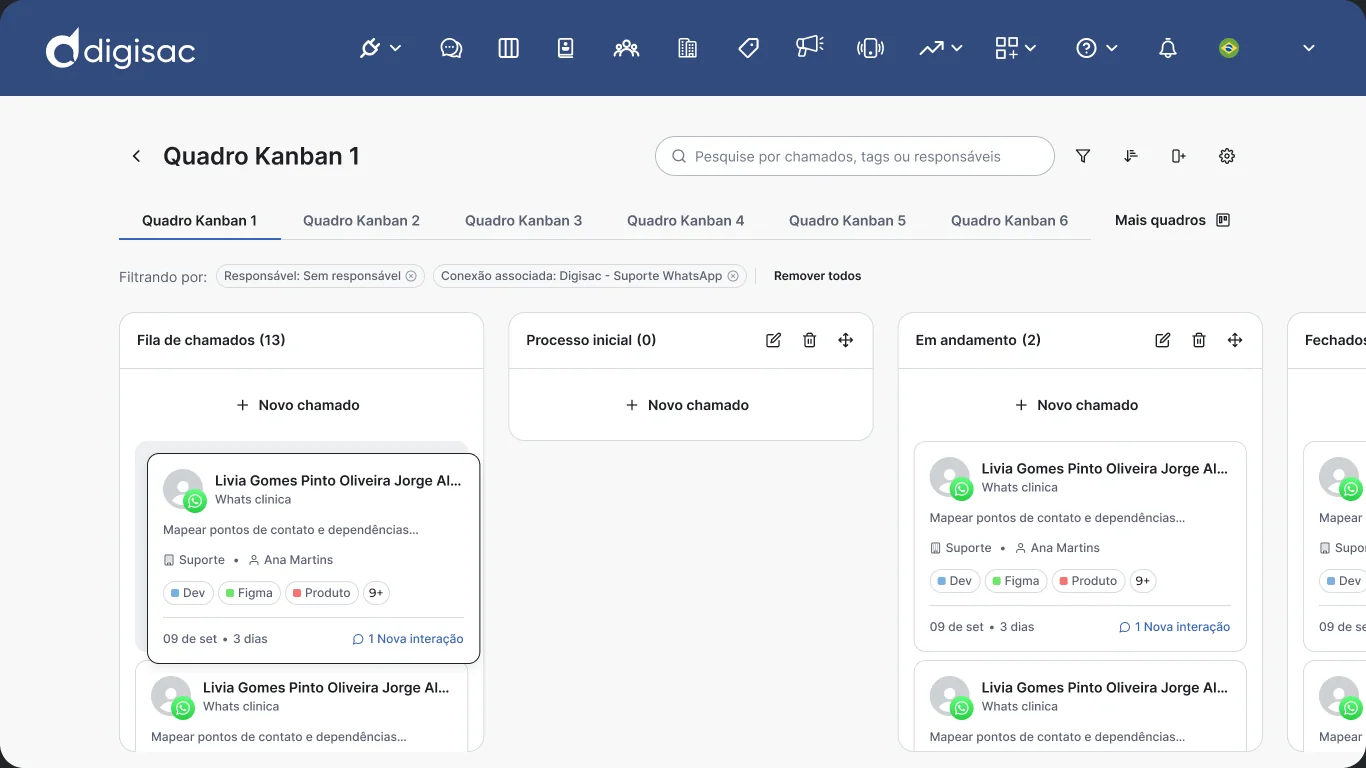Open board settings gear icon

tap(1227, 156)
